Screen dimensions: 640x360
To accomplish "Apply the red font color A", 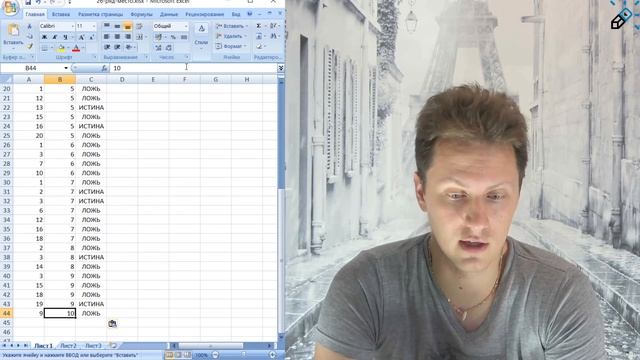I will 76,49.
